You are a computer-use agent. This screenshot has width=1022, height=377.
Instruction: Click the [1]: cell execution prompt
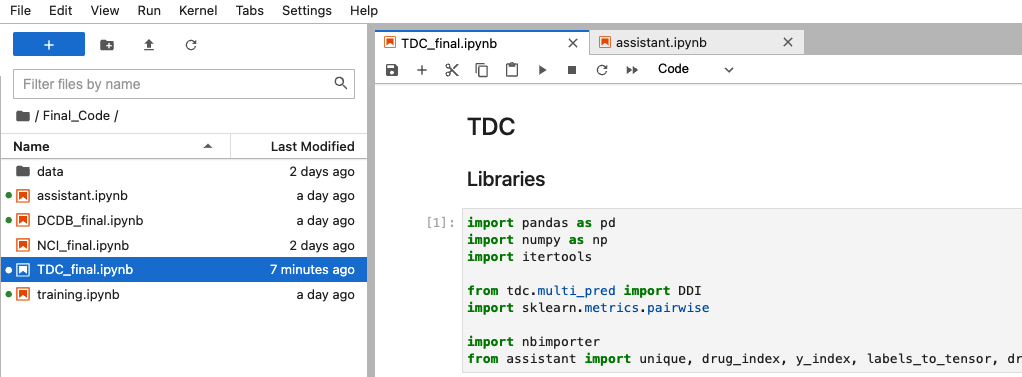[441, 223]
